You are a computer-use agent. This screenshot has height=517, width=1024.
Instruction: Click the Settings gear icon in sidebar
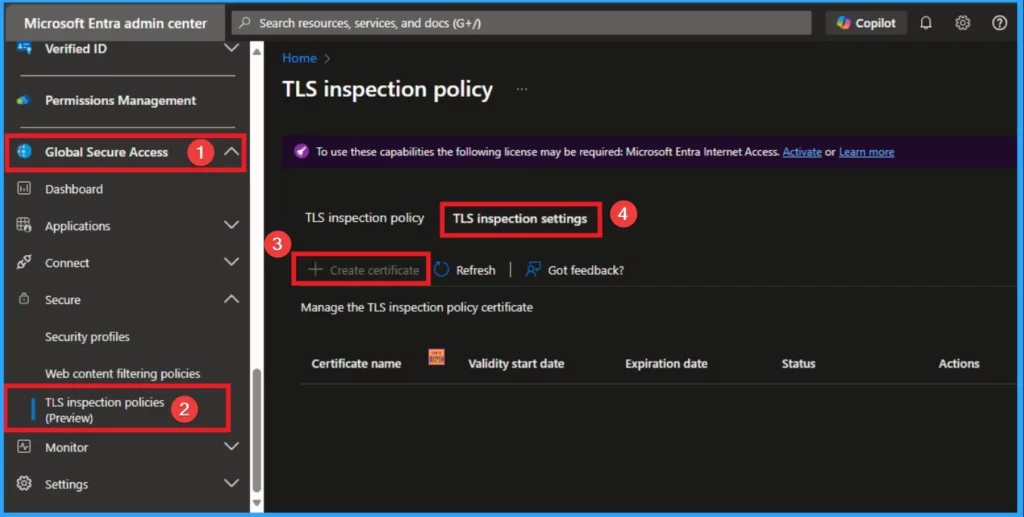24,483
